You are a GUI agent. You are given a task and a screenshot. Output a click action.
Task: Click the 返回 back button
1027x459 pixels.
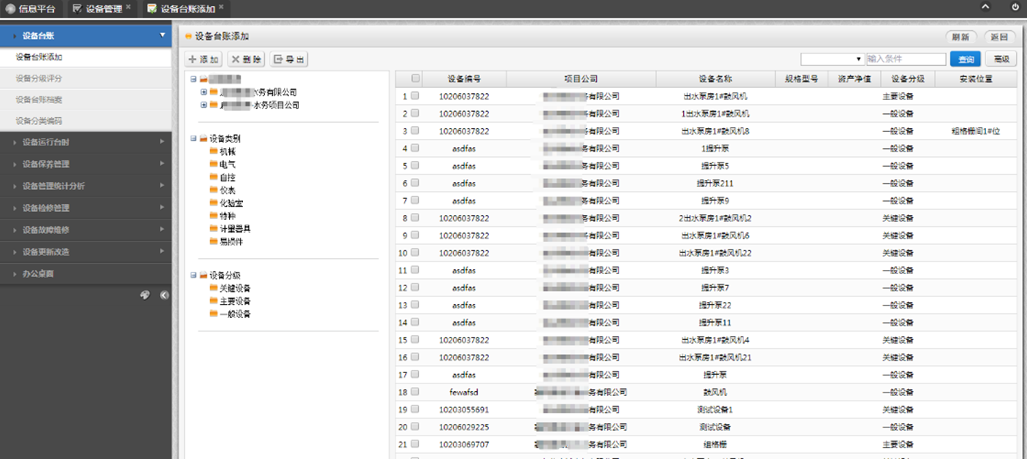999,37
